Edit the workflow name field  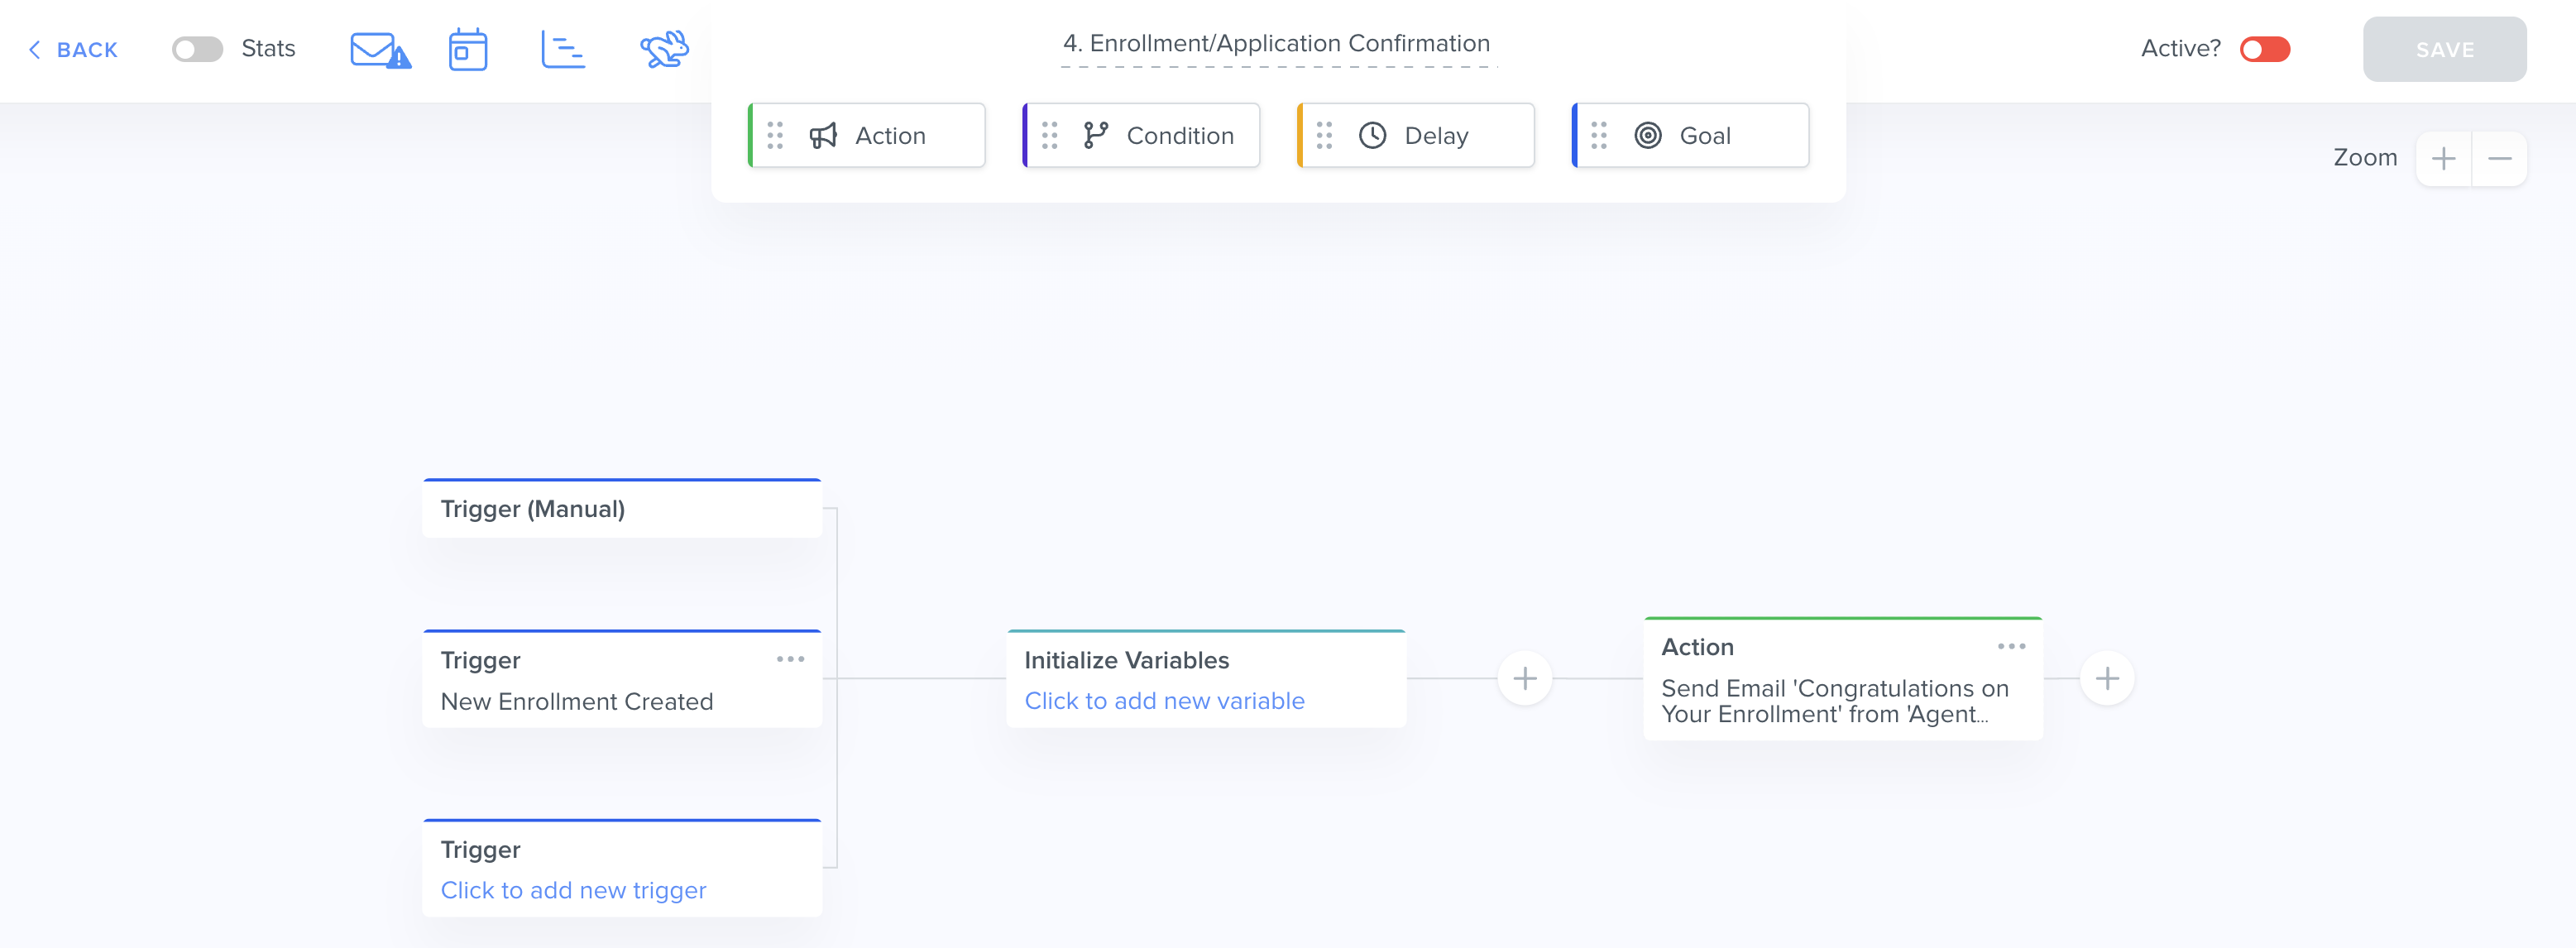click(x=1276, y=44)
